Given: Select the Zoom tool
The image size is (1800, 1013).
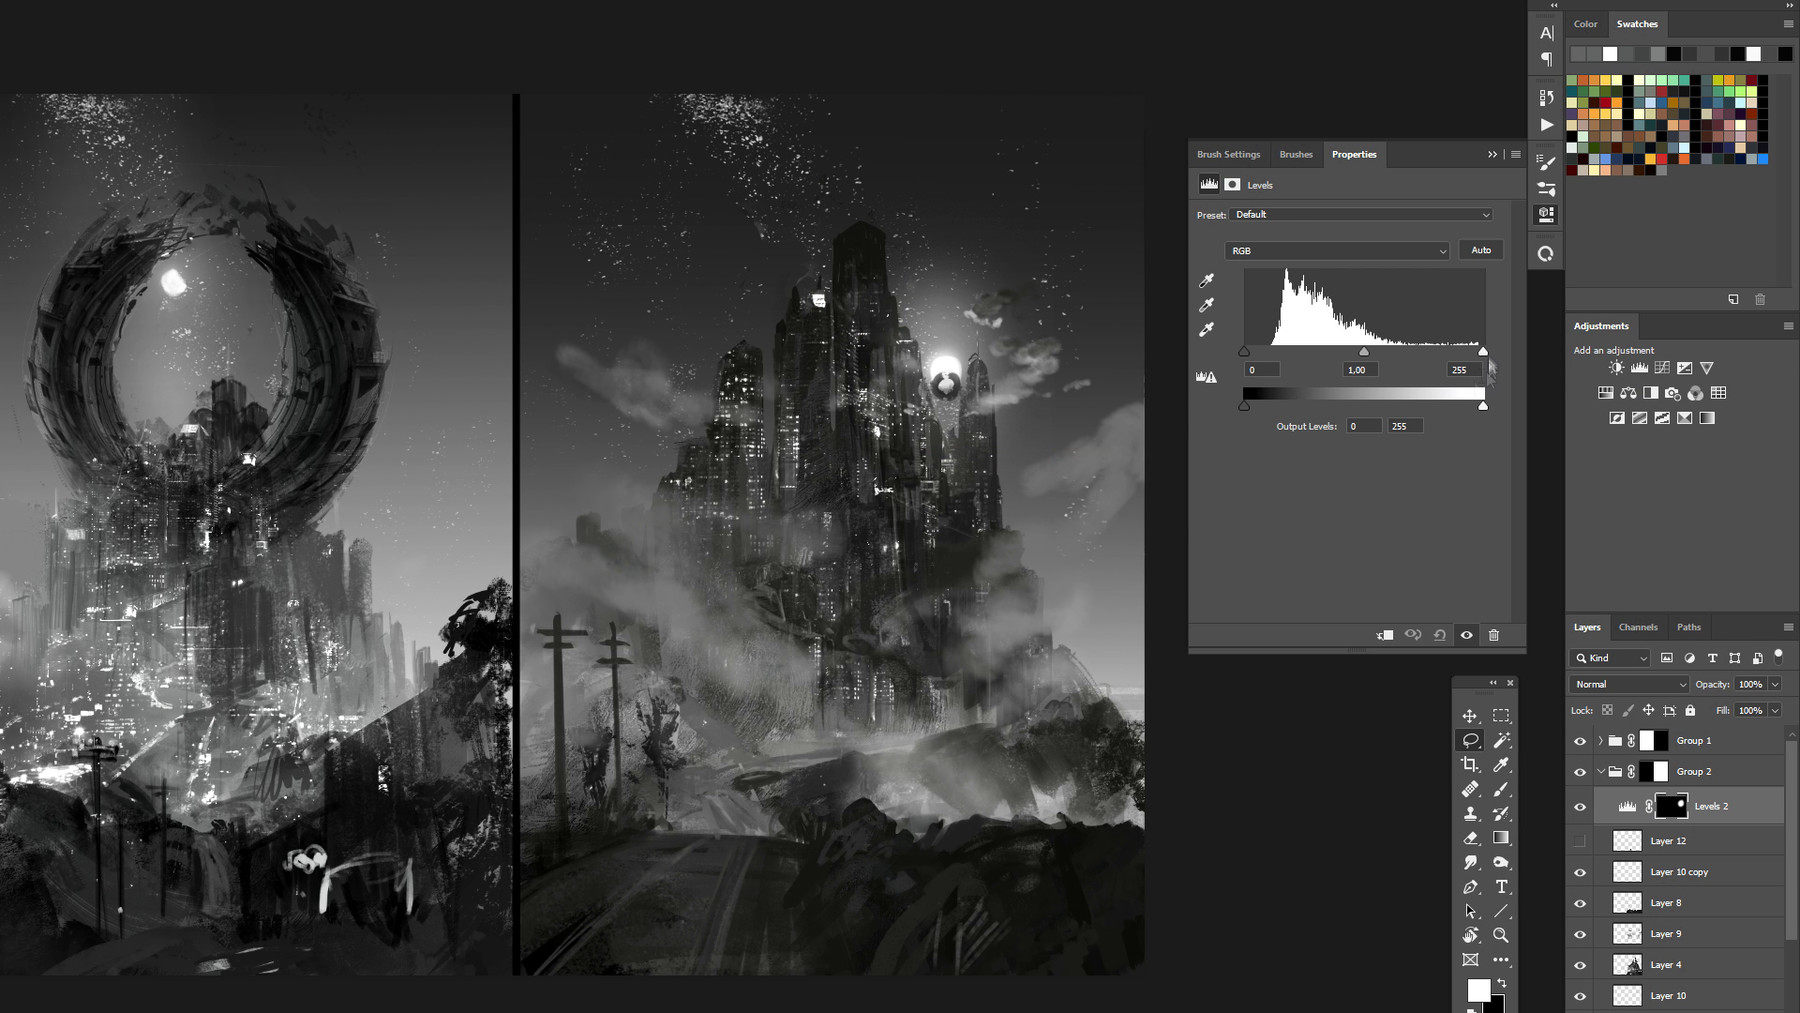Looking at the screenshot, I should (1501, 935).
